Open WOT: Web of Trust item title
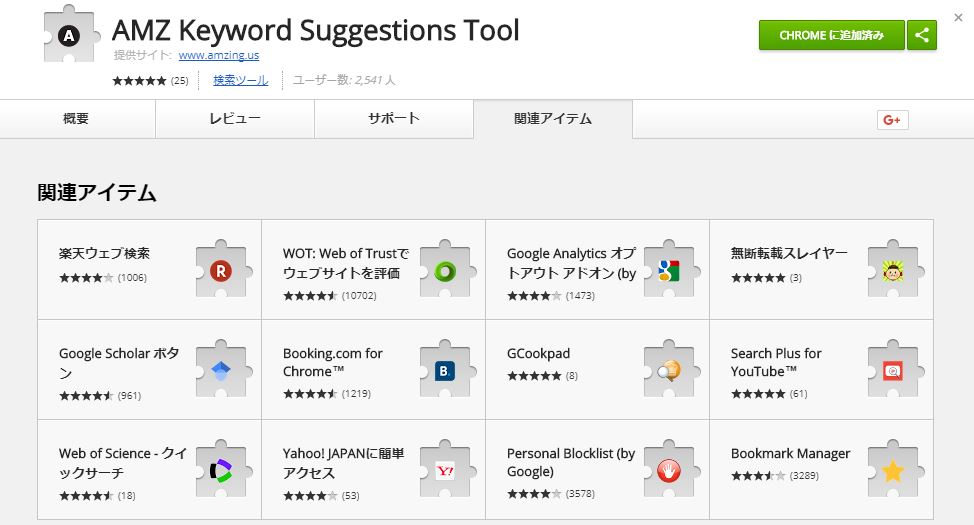This screenshot has width=974, height=525. (346, 263)
